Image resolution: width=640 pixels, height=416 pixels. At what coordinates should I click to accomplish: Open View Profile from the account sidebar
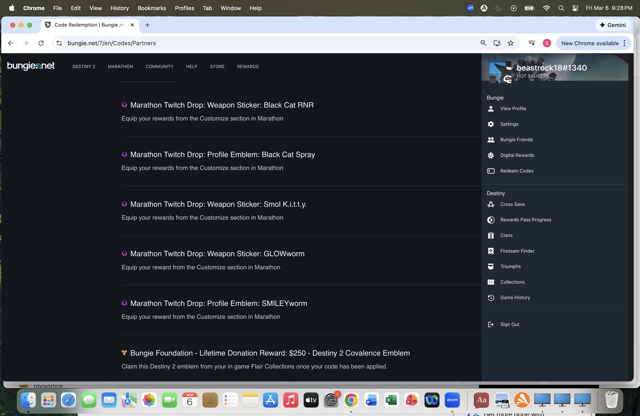pos(513,109)
